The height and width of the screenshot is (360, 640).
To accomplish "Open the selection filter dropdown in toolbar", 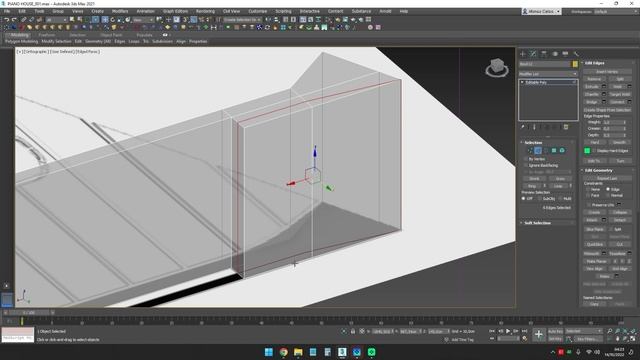I will pos(56,20).
